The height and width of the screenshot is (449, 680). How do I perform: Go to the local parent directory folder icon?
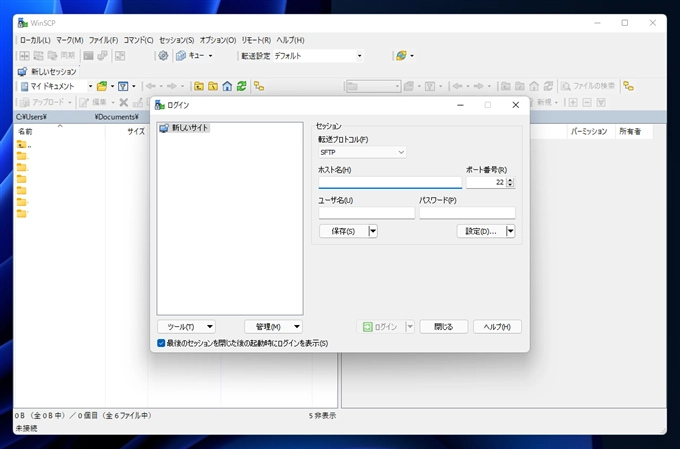click(199, 86)
